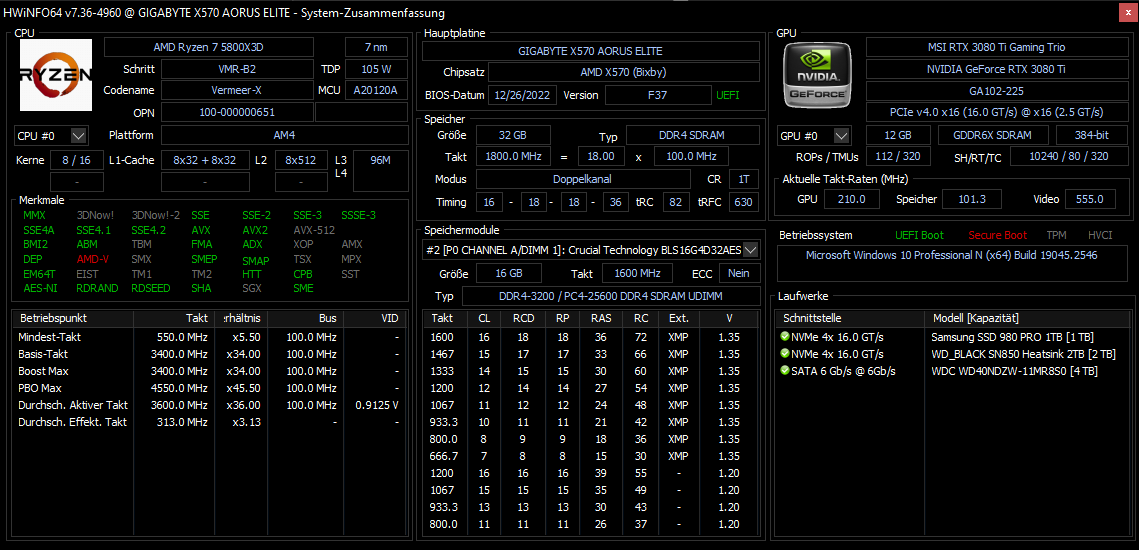The height and width of the screenshot is (550, 1139).
Task: Click the NVIDIA GeForce logo
Action: (x=819, y=75)
